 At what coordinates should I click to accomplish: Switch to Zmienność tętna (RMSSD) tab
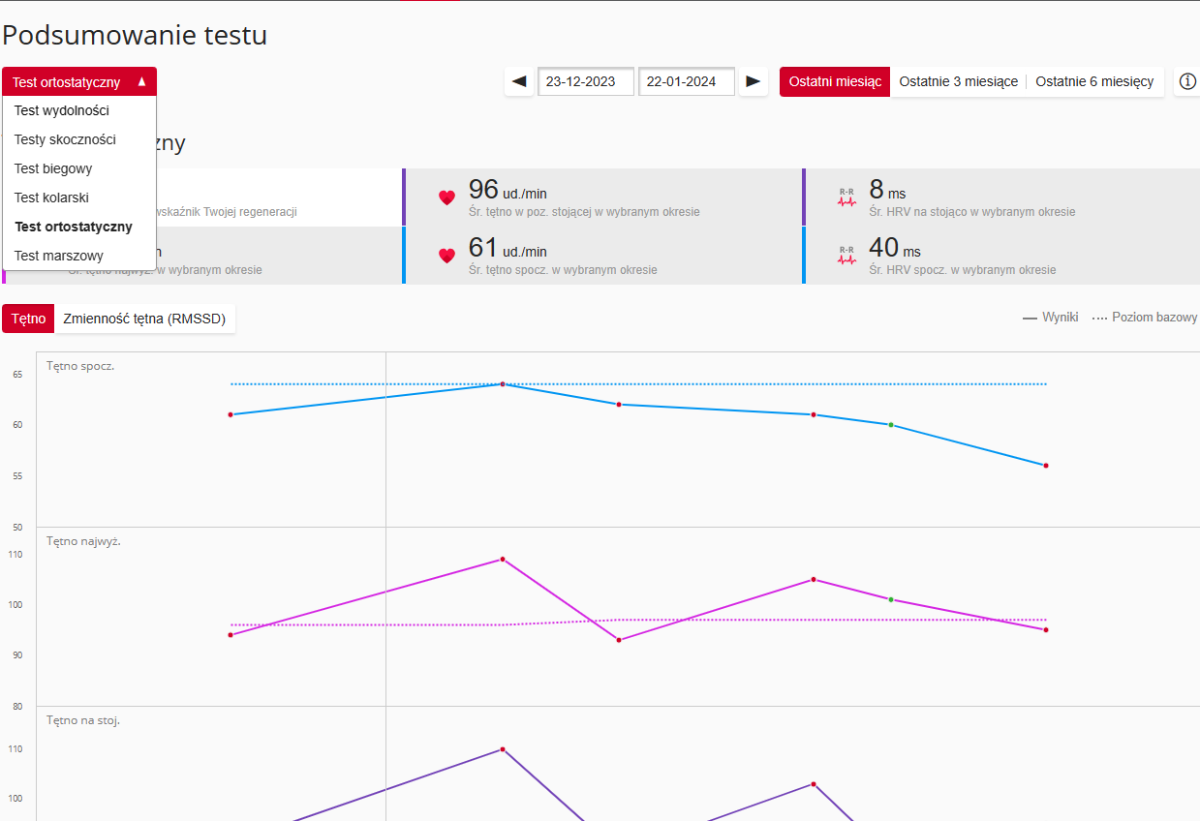click(144, 319)
